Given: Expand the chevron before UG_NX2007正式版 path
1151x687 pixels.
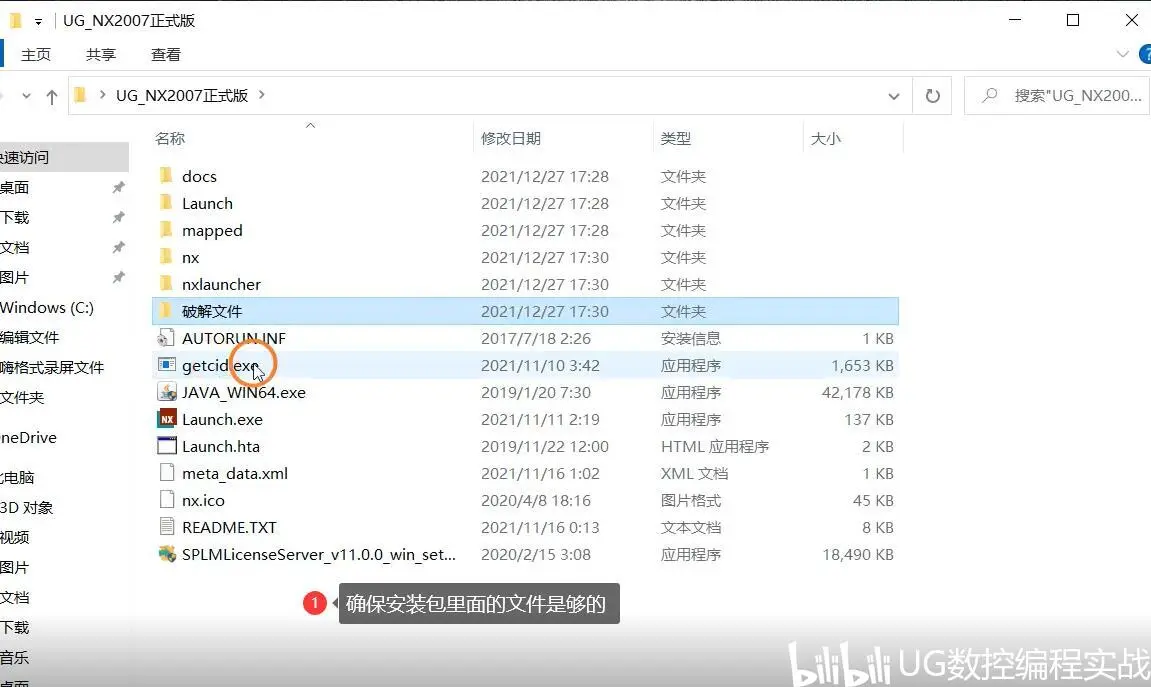Looking at the screenshot, I should click(x=102, y=95).
